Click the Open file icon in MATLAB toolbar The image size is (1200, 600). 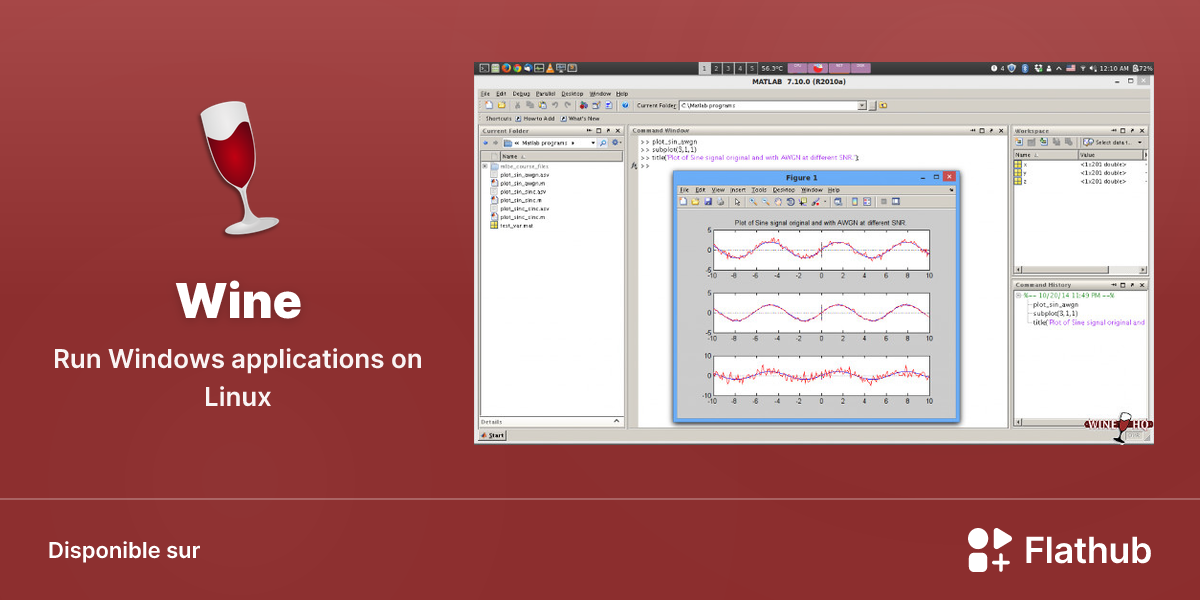[x=502, y=105]
